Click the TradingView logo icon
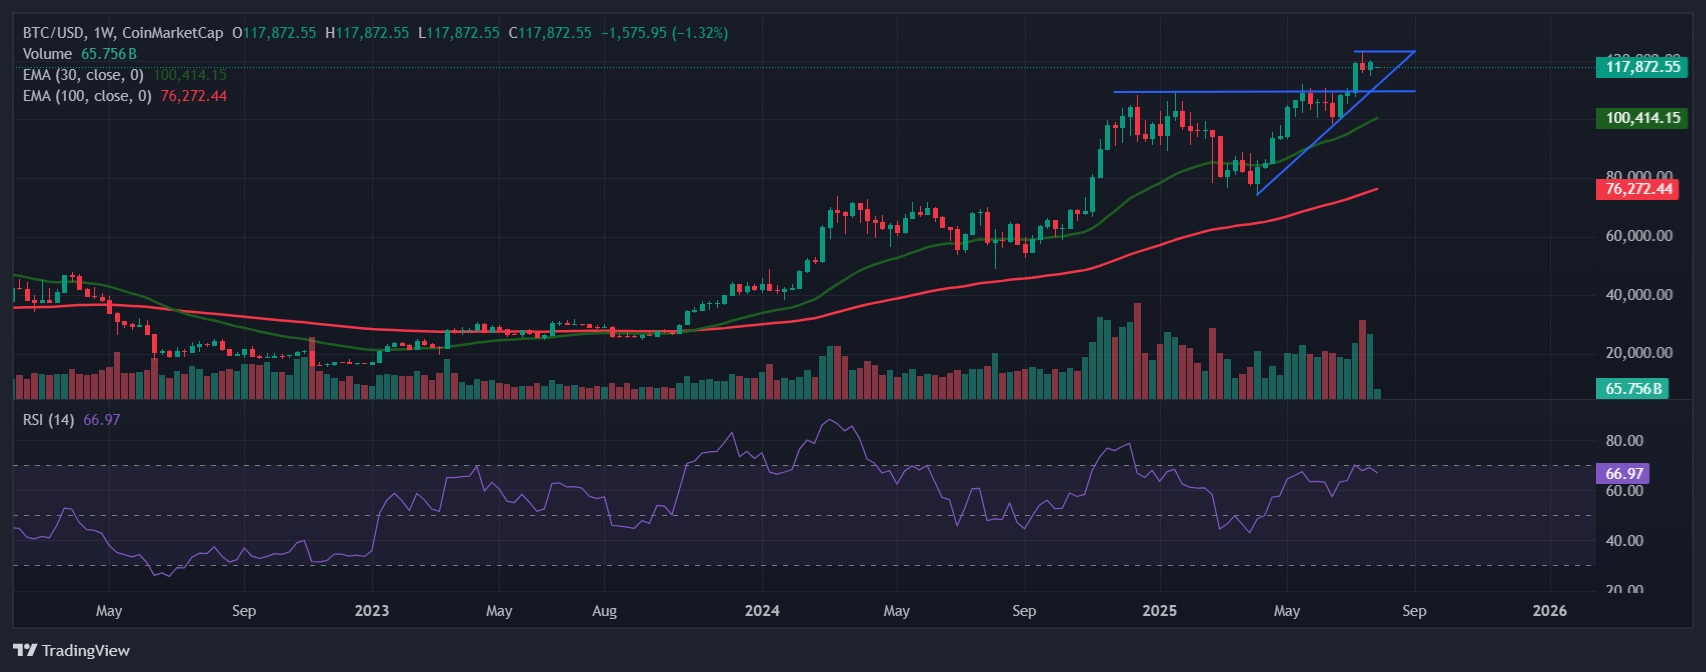The width and height of the screenshot is (1706, 672). pos(25,651)
